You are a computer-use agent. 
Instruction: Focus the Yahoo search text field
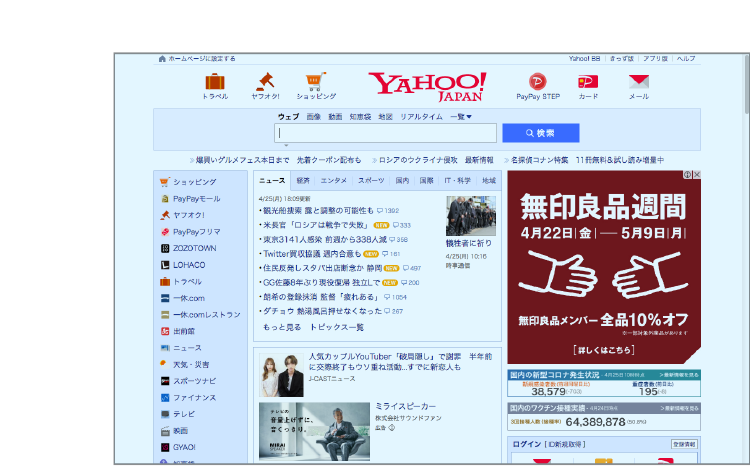click(x=386, y=133)
